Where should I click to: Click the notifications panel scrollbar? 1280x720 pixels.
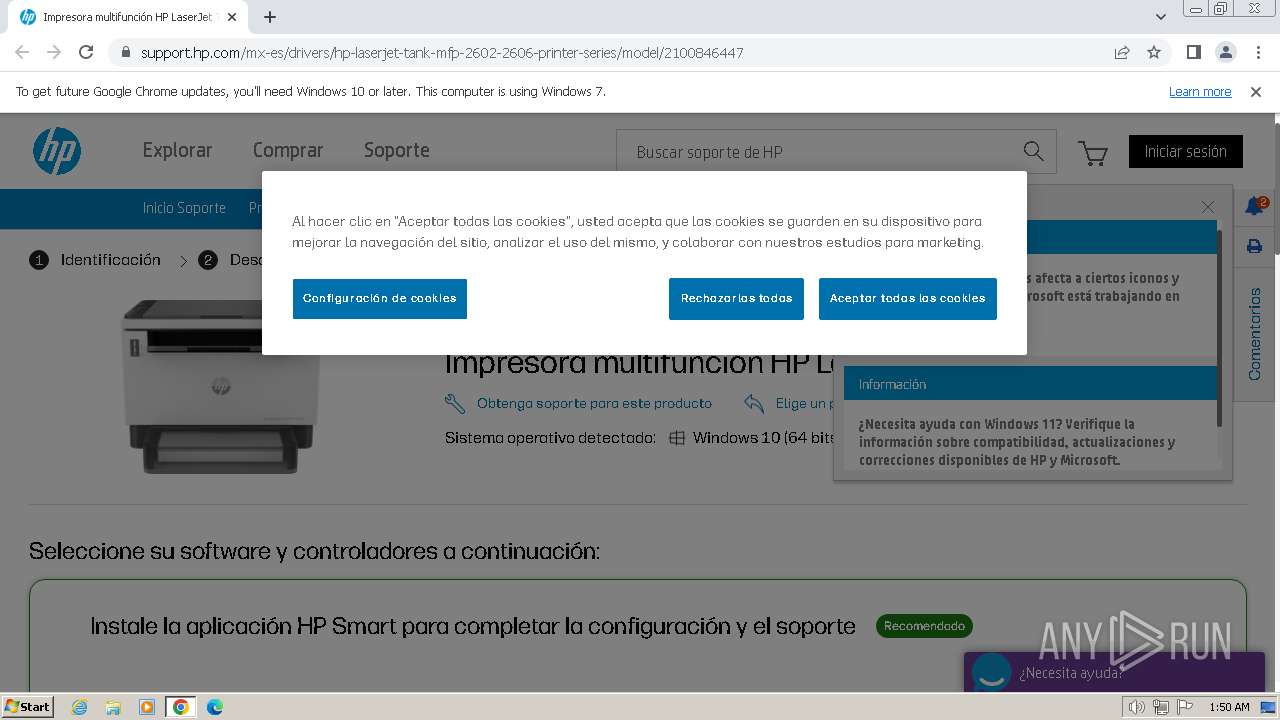point(1219,327)
